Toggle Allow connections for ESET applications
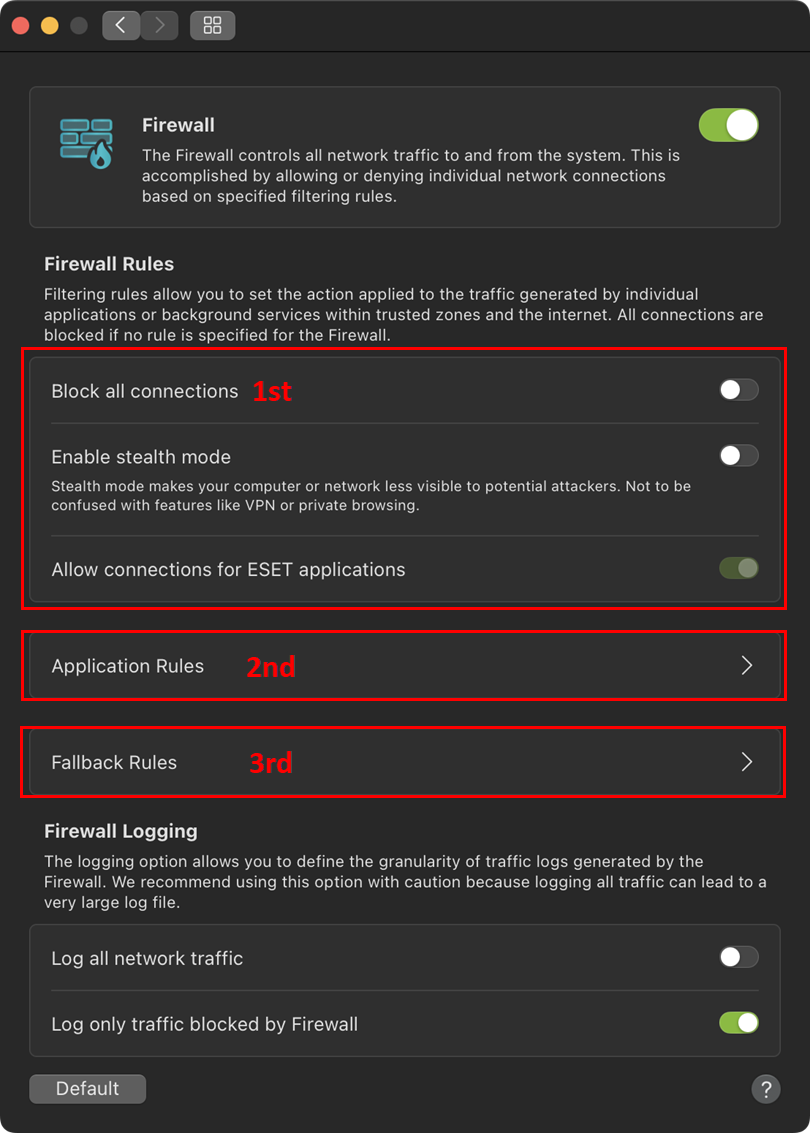The image size is (810, 1133). pos(739,569)
